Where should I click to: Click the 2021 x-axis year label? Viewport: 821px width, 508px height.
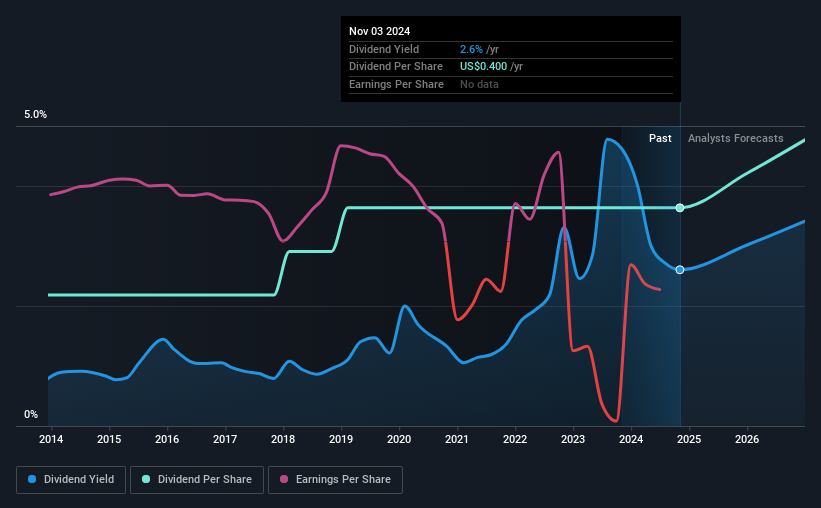click(x=457, y=439)
